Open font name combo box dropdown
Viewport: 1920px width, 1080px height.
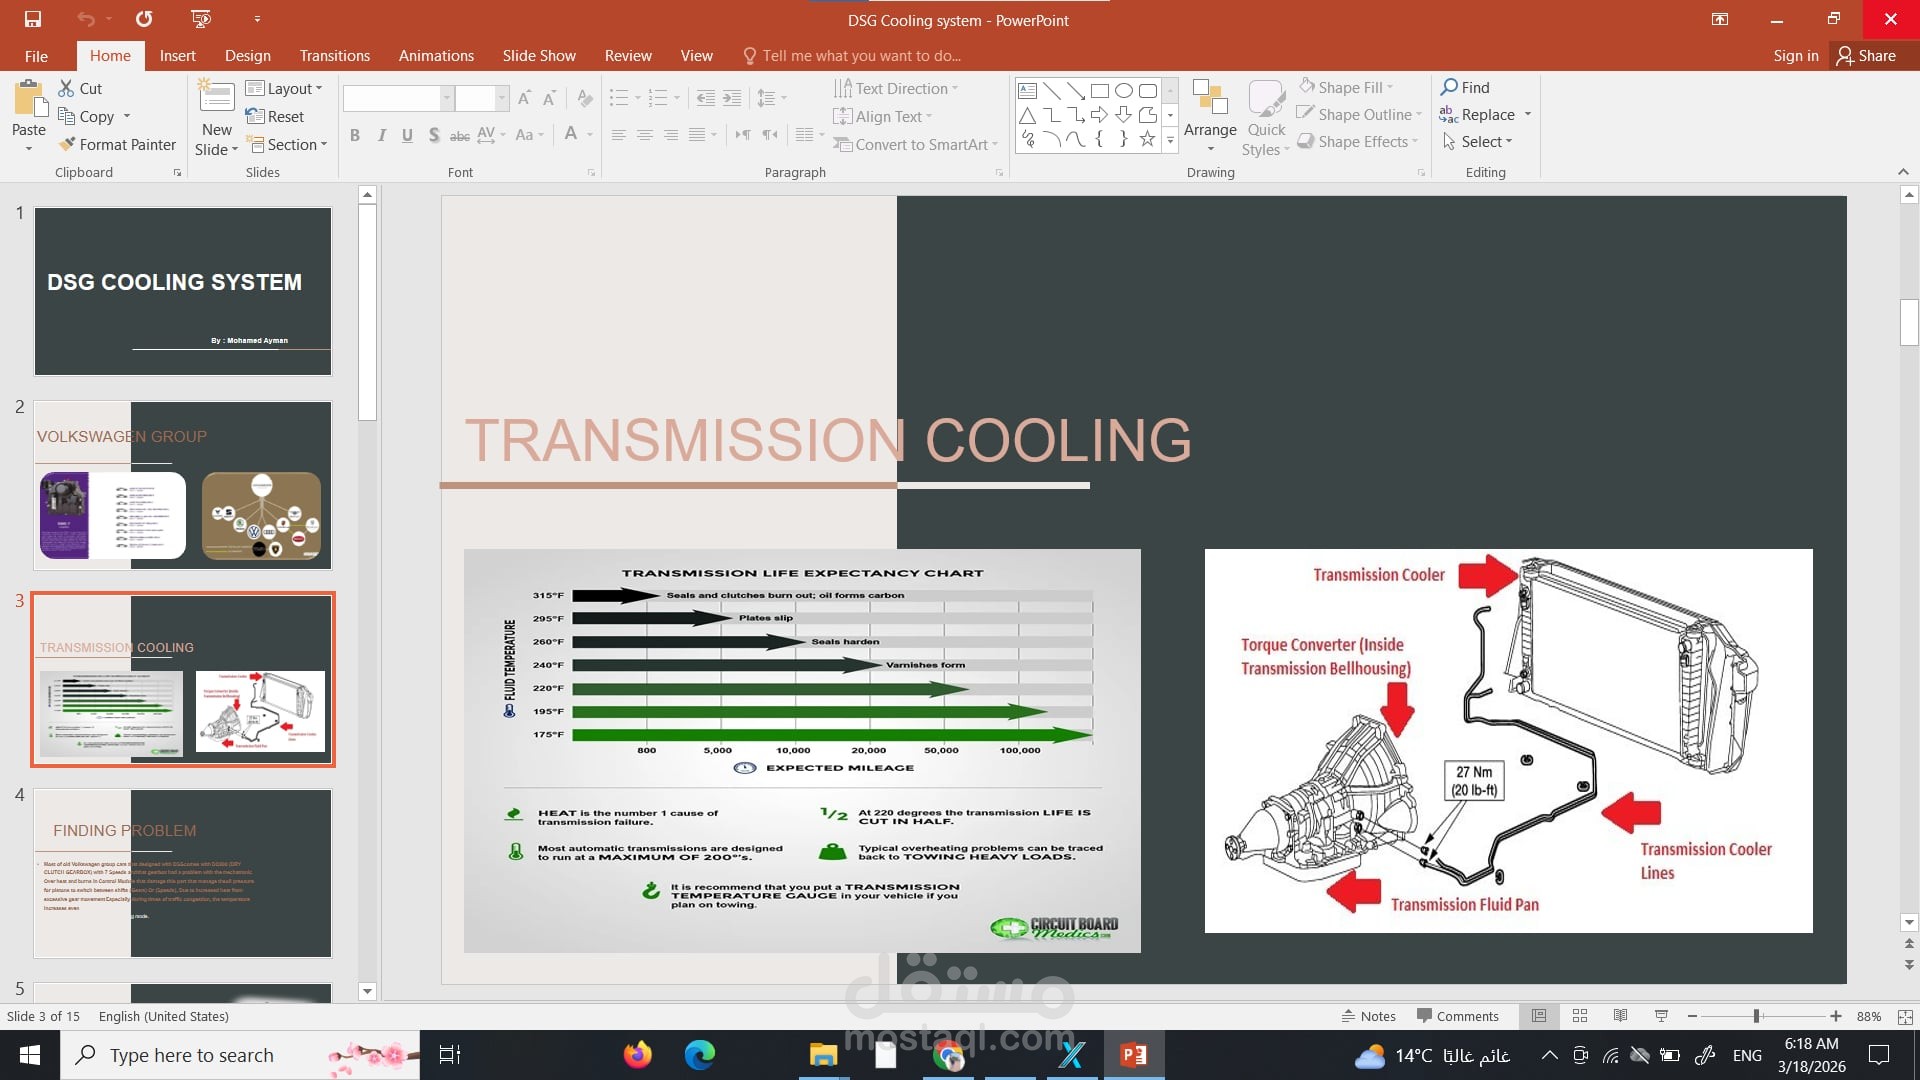(x=447, y=98)
